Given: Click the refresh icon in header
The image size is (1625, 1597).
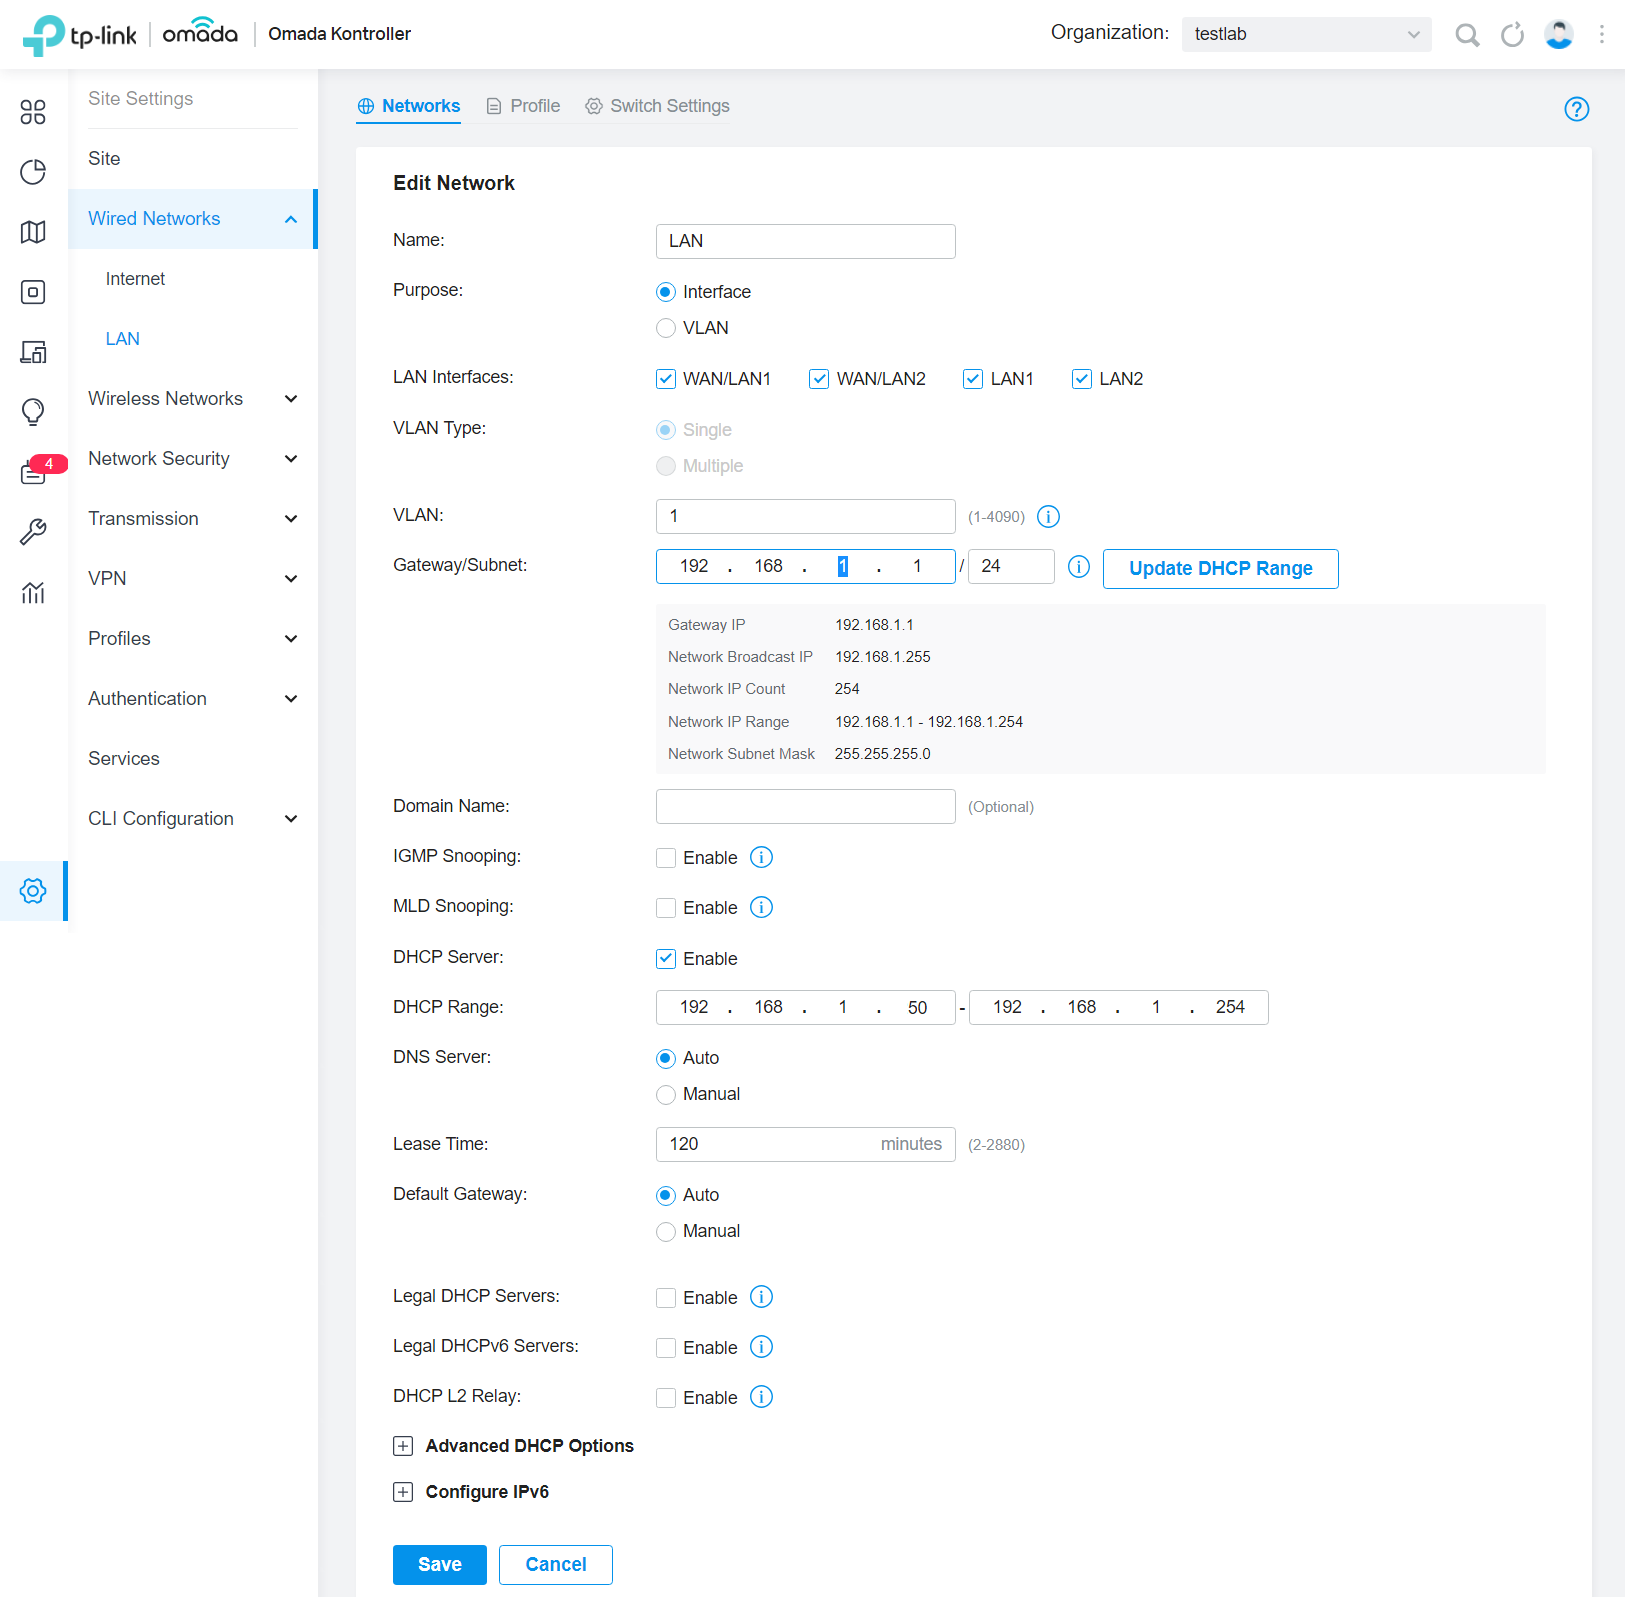Looking at the screenshot, I should click(1512, 35).
